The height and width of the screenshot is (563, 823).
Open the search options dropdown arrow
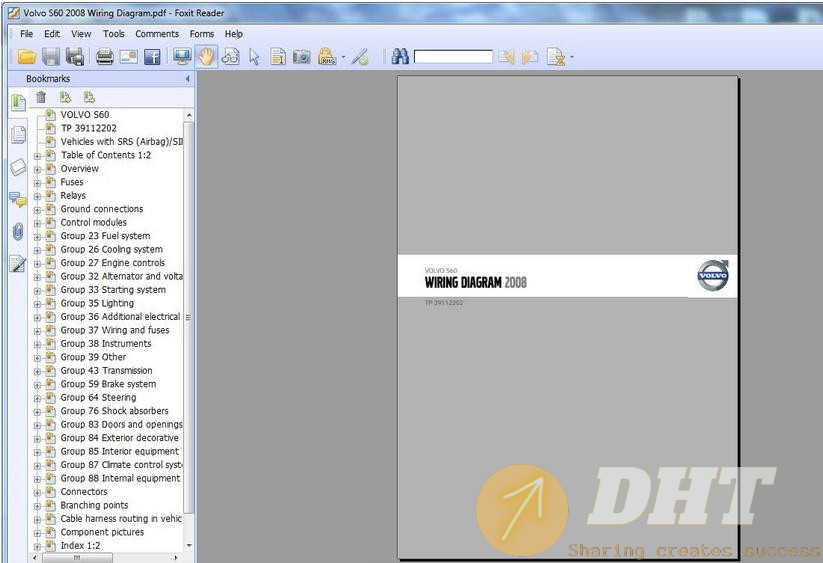pyautogui.click(x=572, y=57)
